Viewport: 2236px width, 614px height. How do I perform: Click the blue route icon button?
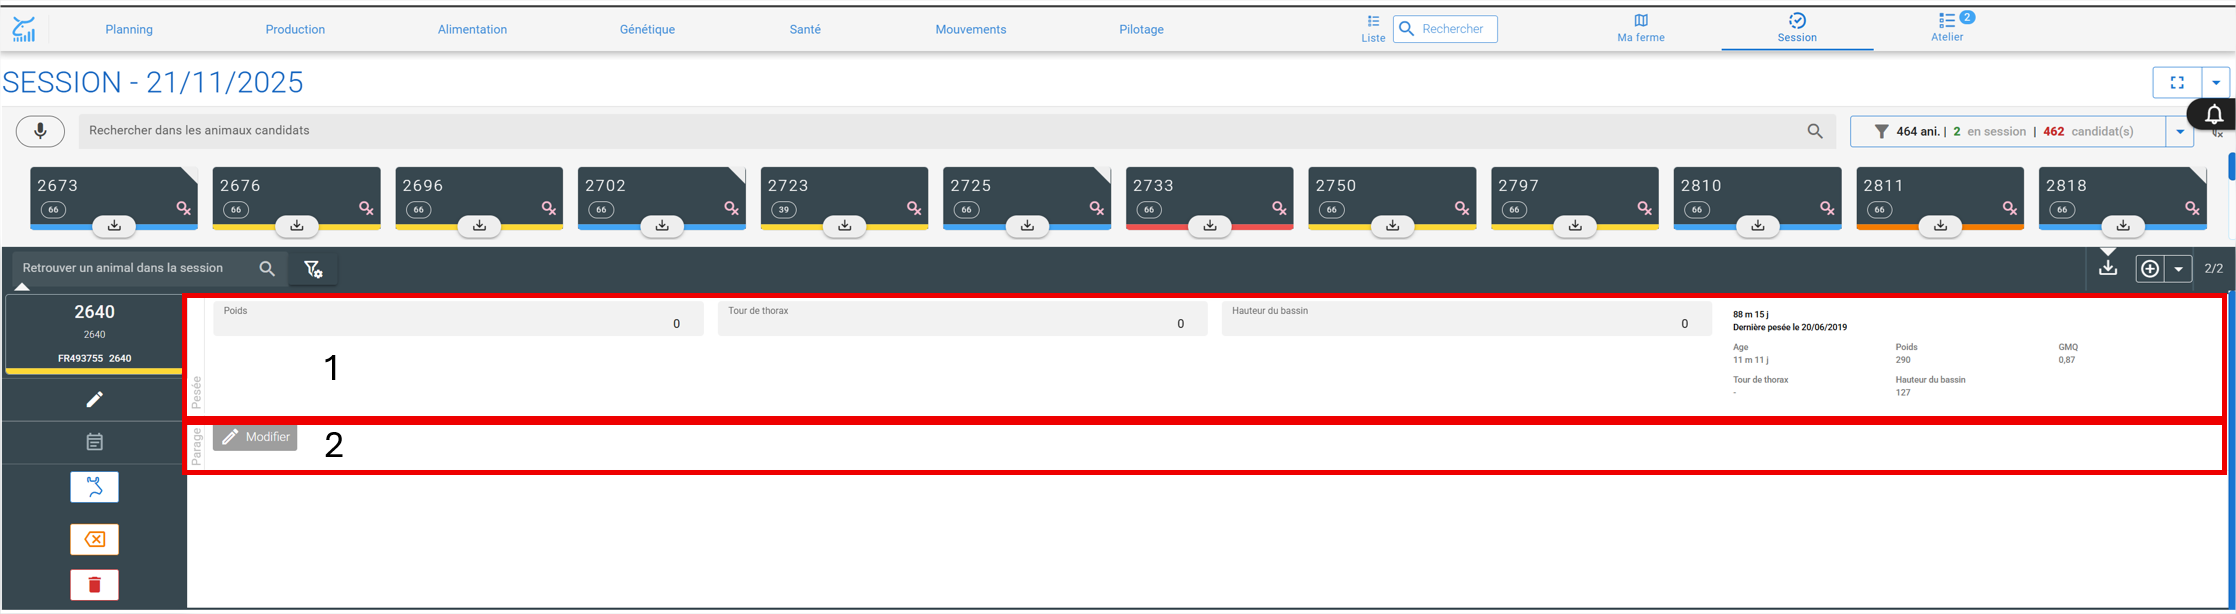click(95, 487)
